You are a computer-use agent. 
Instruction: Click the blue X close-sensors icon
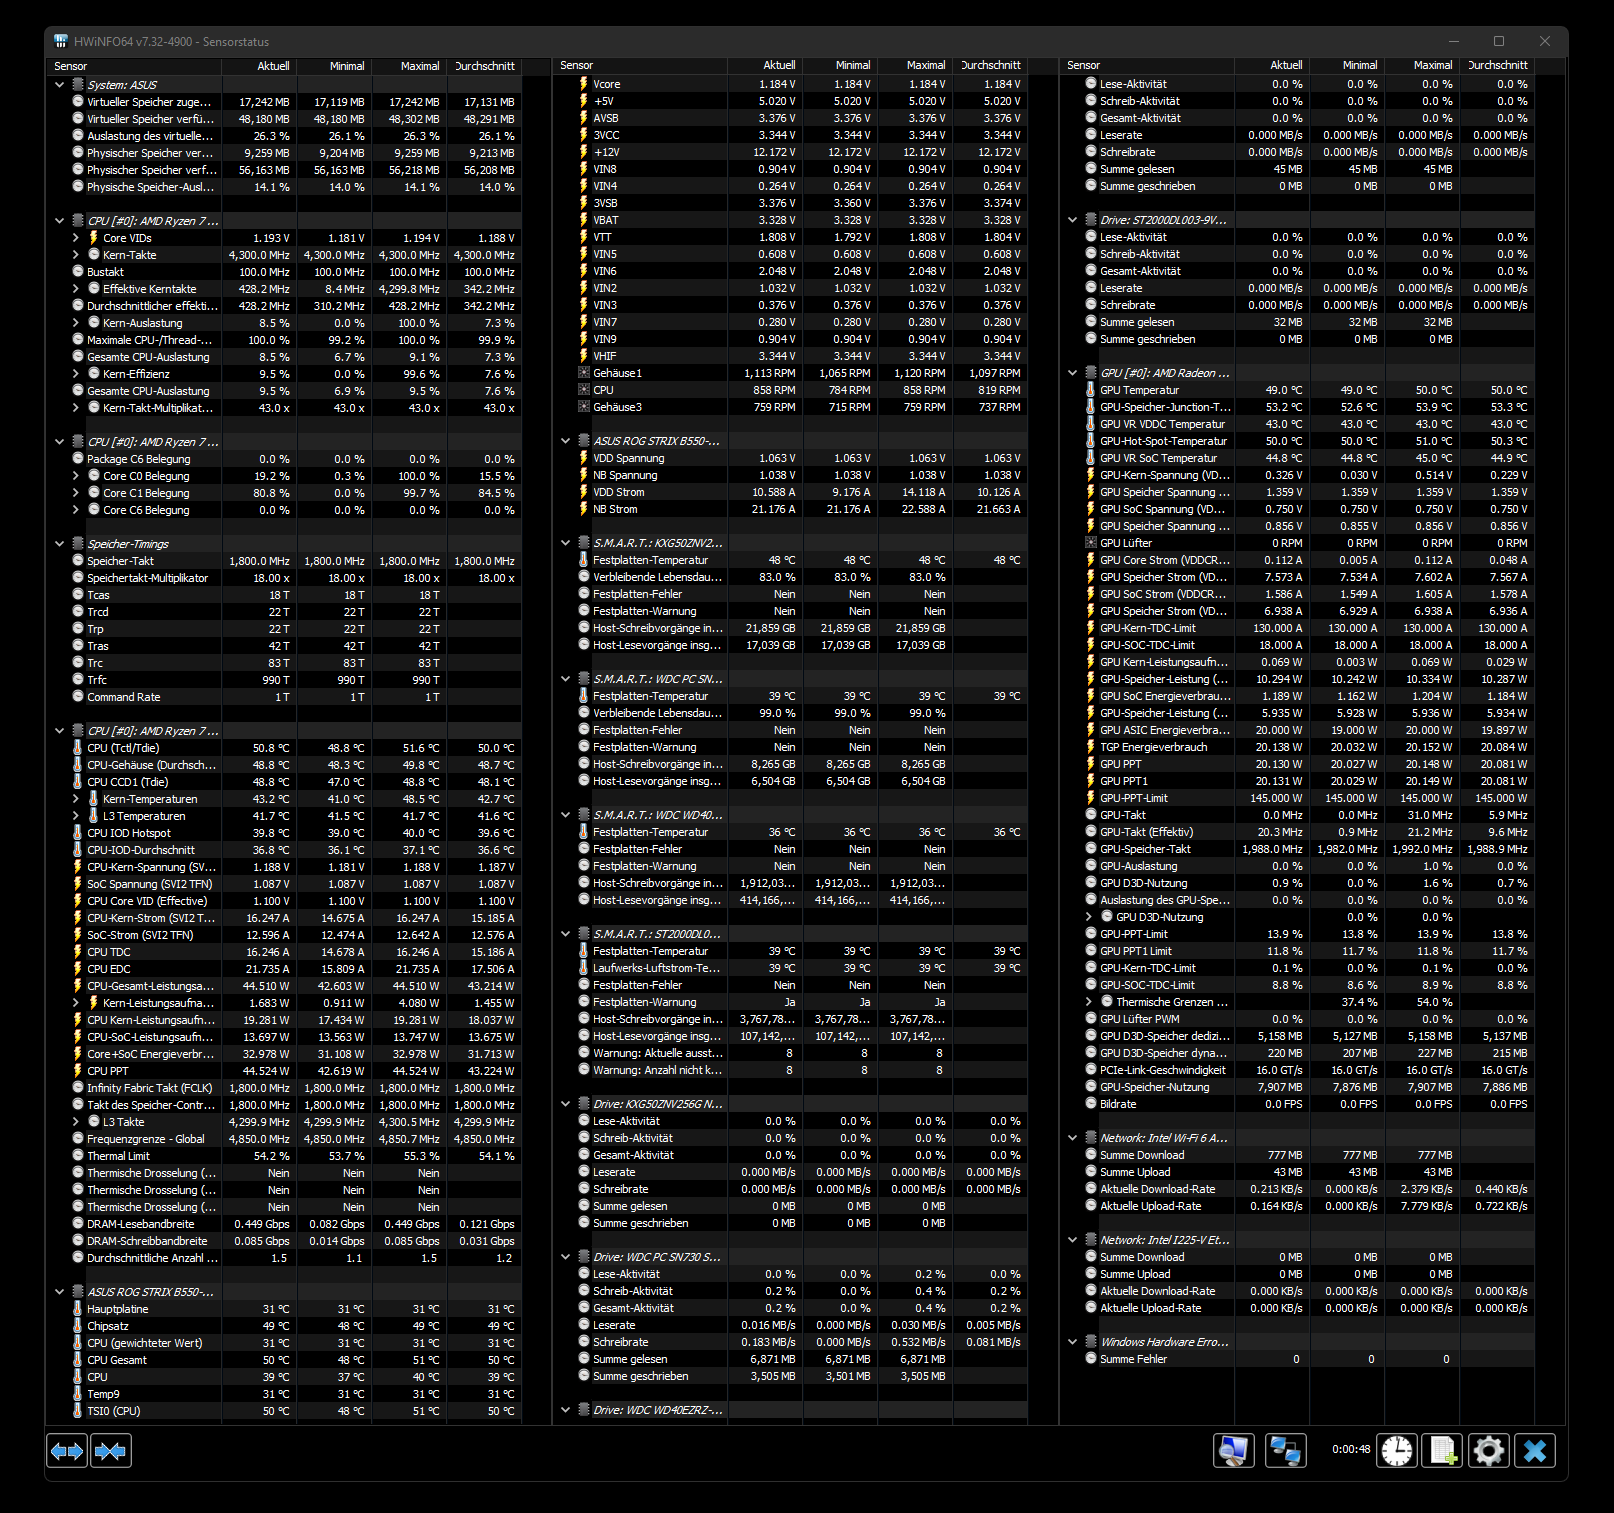(x=1535, y=1451)
